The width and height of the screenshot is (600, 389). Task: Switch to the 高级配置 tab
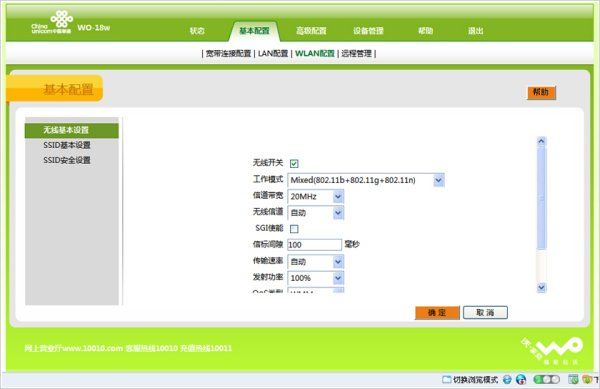coord(311,31)
